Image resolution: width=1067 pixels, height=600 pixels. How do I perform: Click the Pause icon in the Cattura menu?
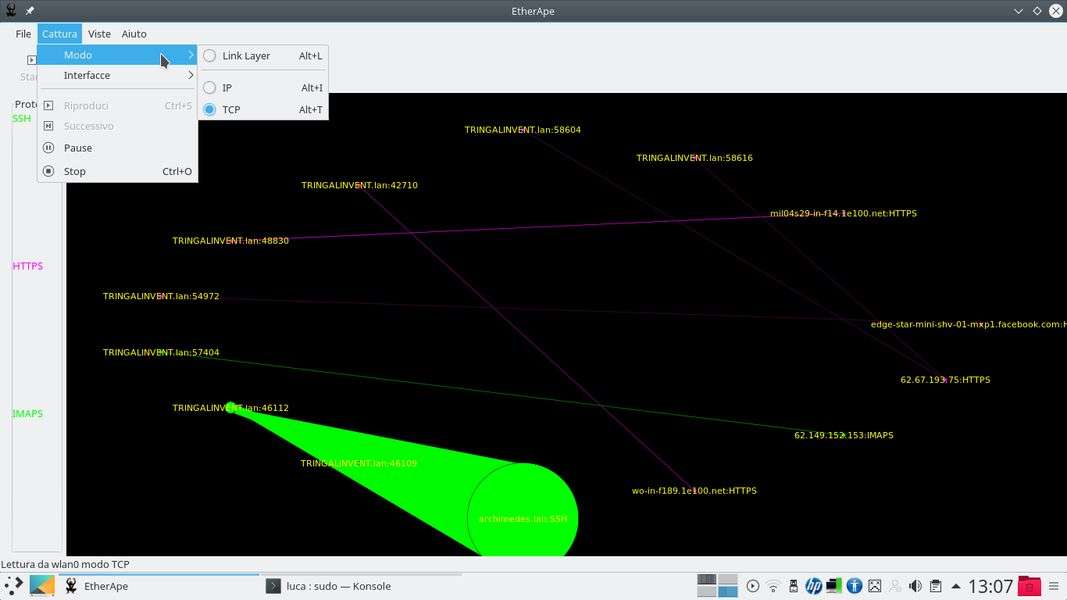coord(48,148)
